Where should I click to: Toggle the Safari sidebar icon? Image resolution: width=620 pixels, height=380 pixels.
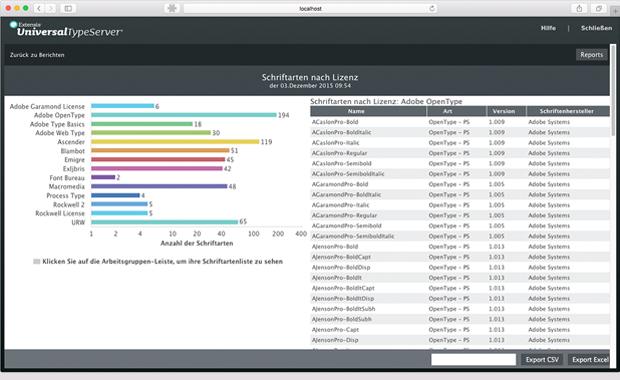coord(68,8)
